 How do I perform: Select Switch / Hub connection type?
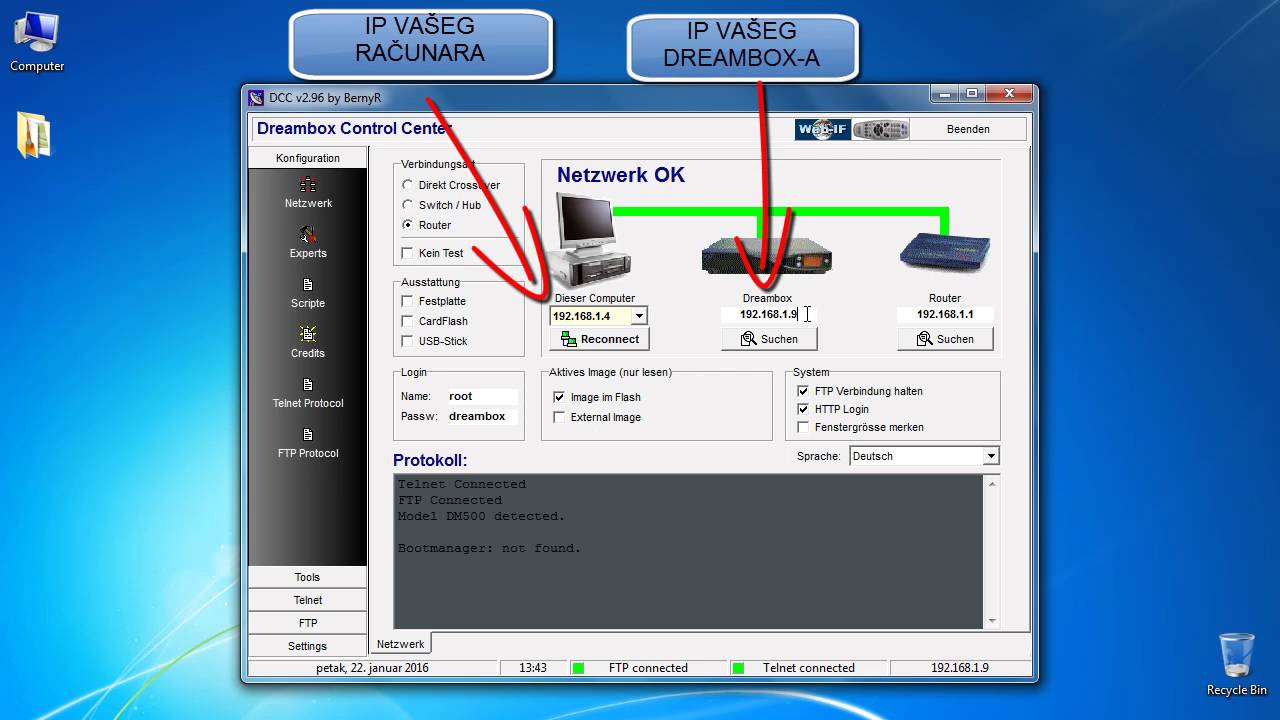click(x=407, y=205)
